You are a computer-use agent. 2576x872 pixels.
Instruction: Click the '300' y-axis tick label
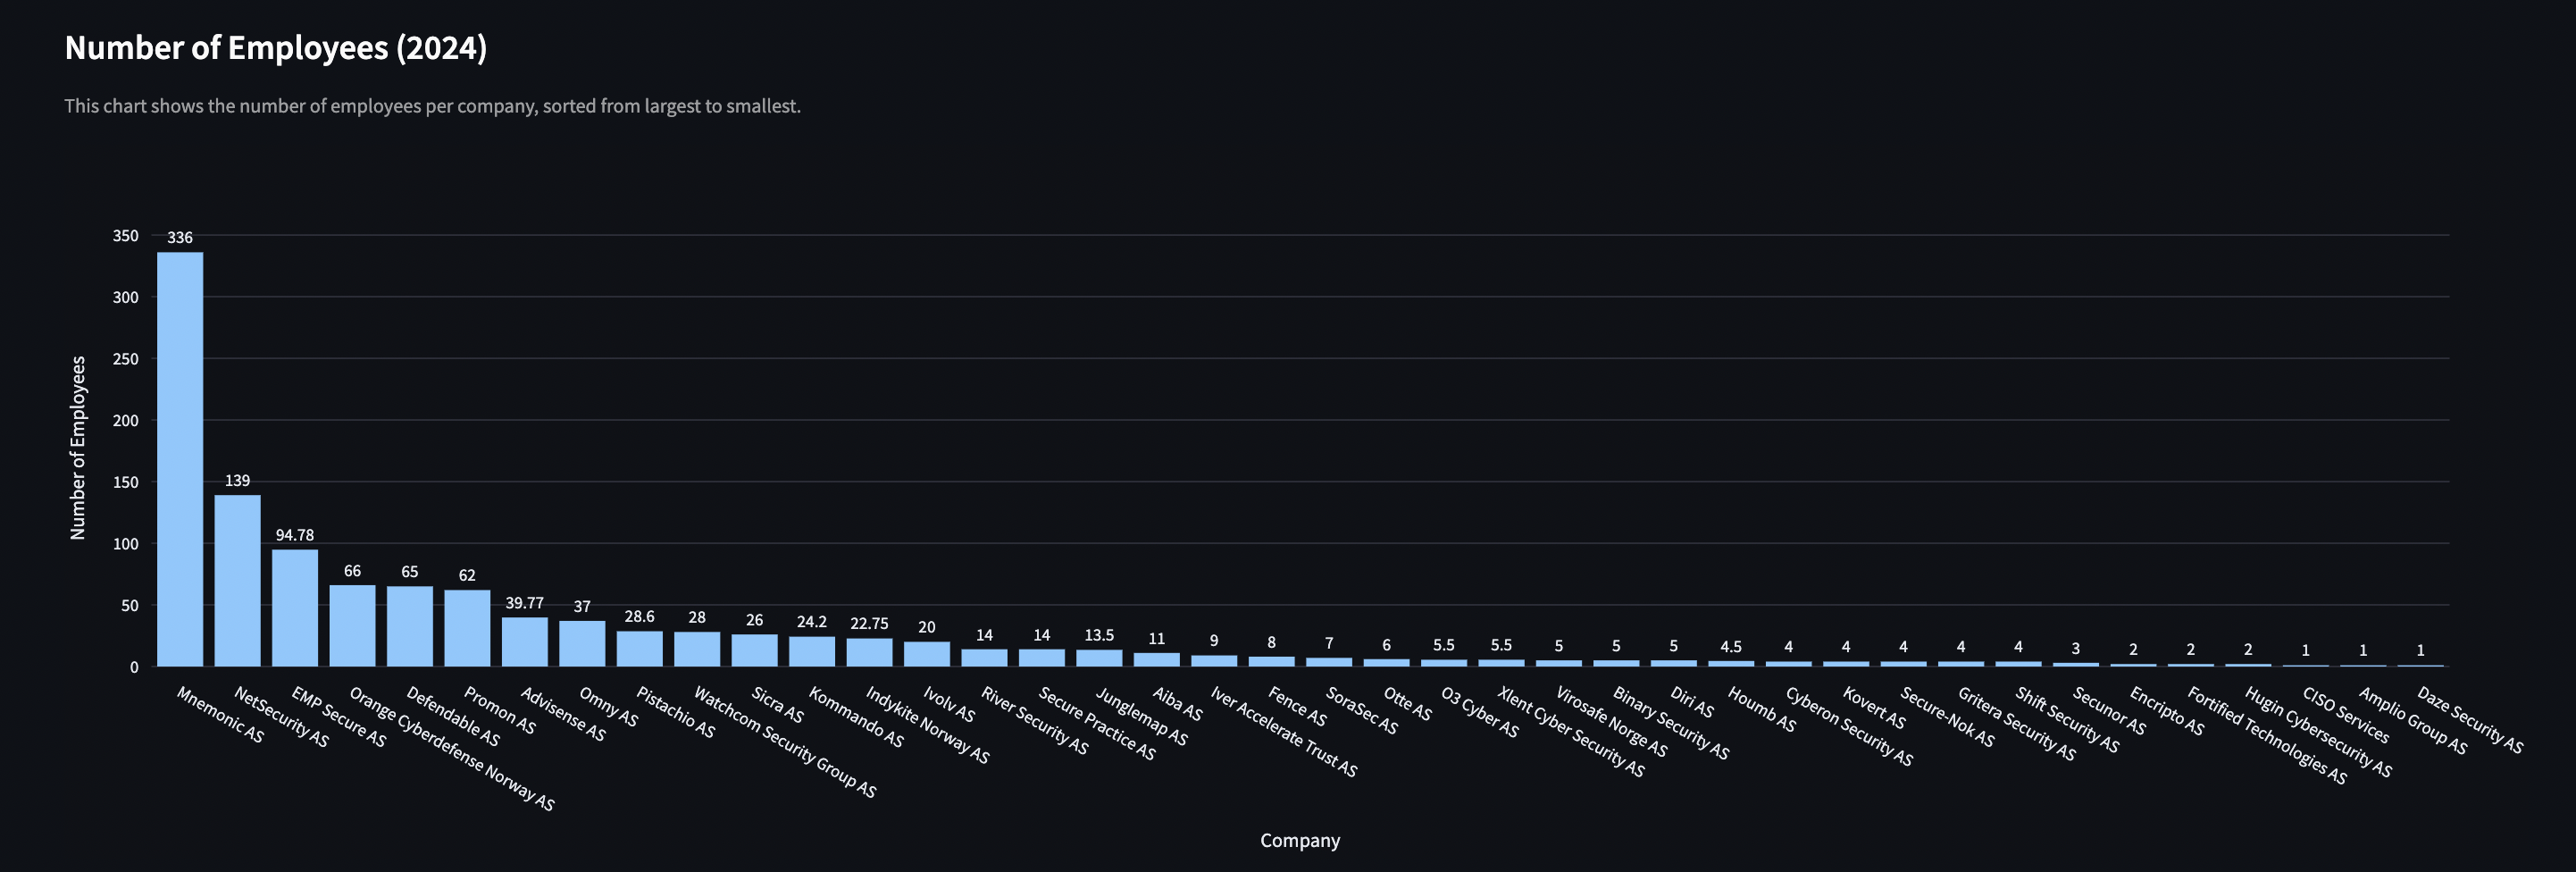click(x=126, y=297)
